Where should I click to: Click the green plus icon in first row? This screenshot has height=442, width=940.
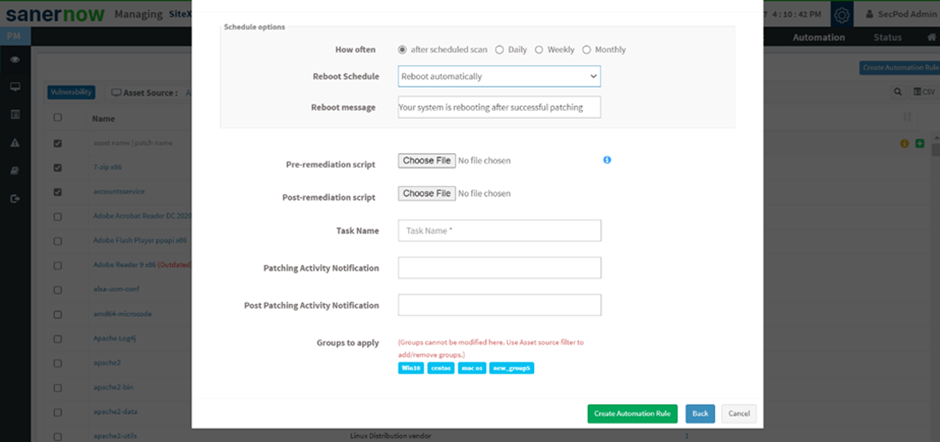[x=920, y=144]
